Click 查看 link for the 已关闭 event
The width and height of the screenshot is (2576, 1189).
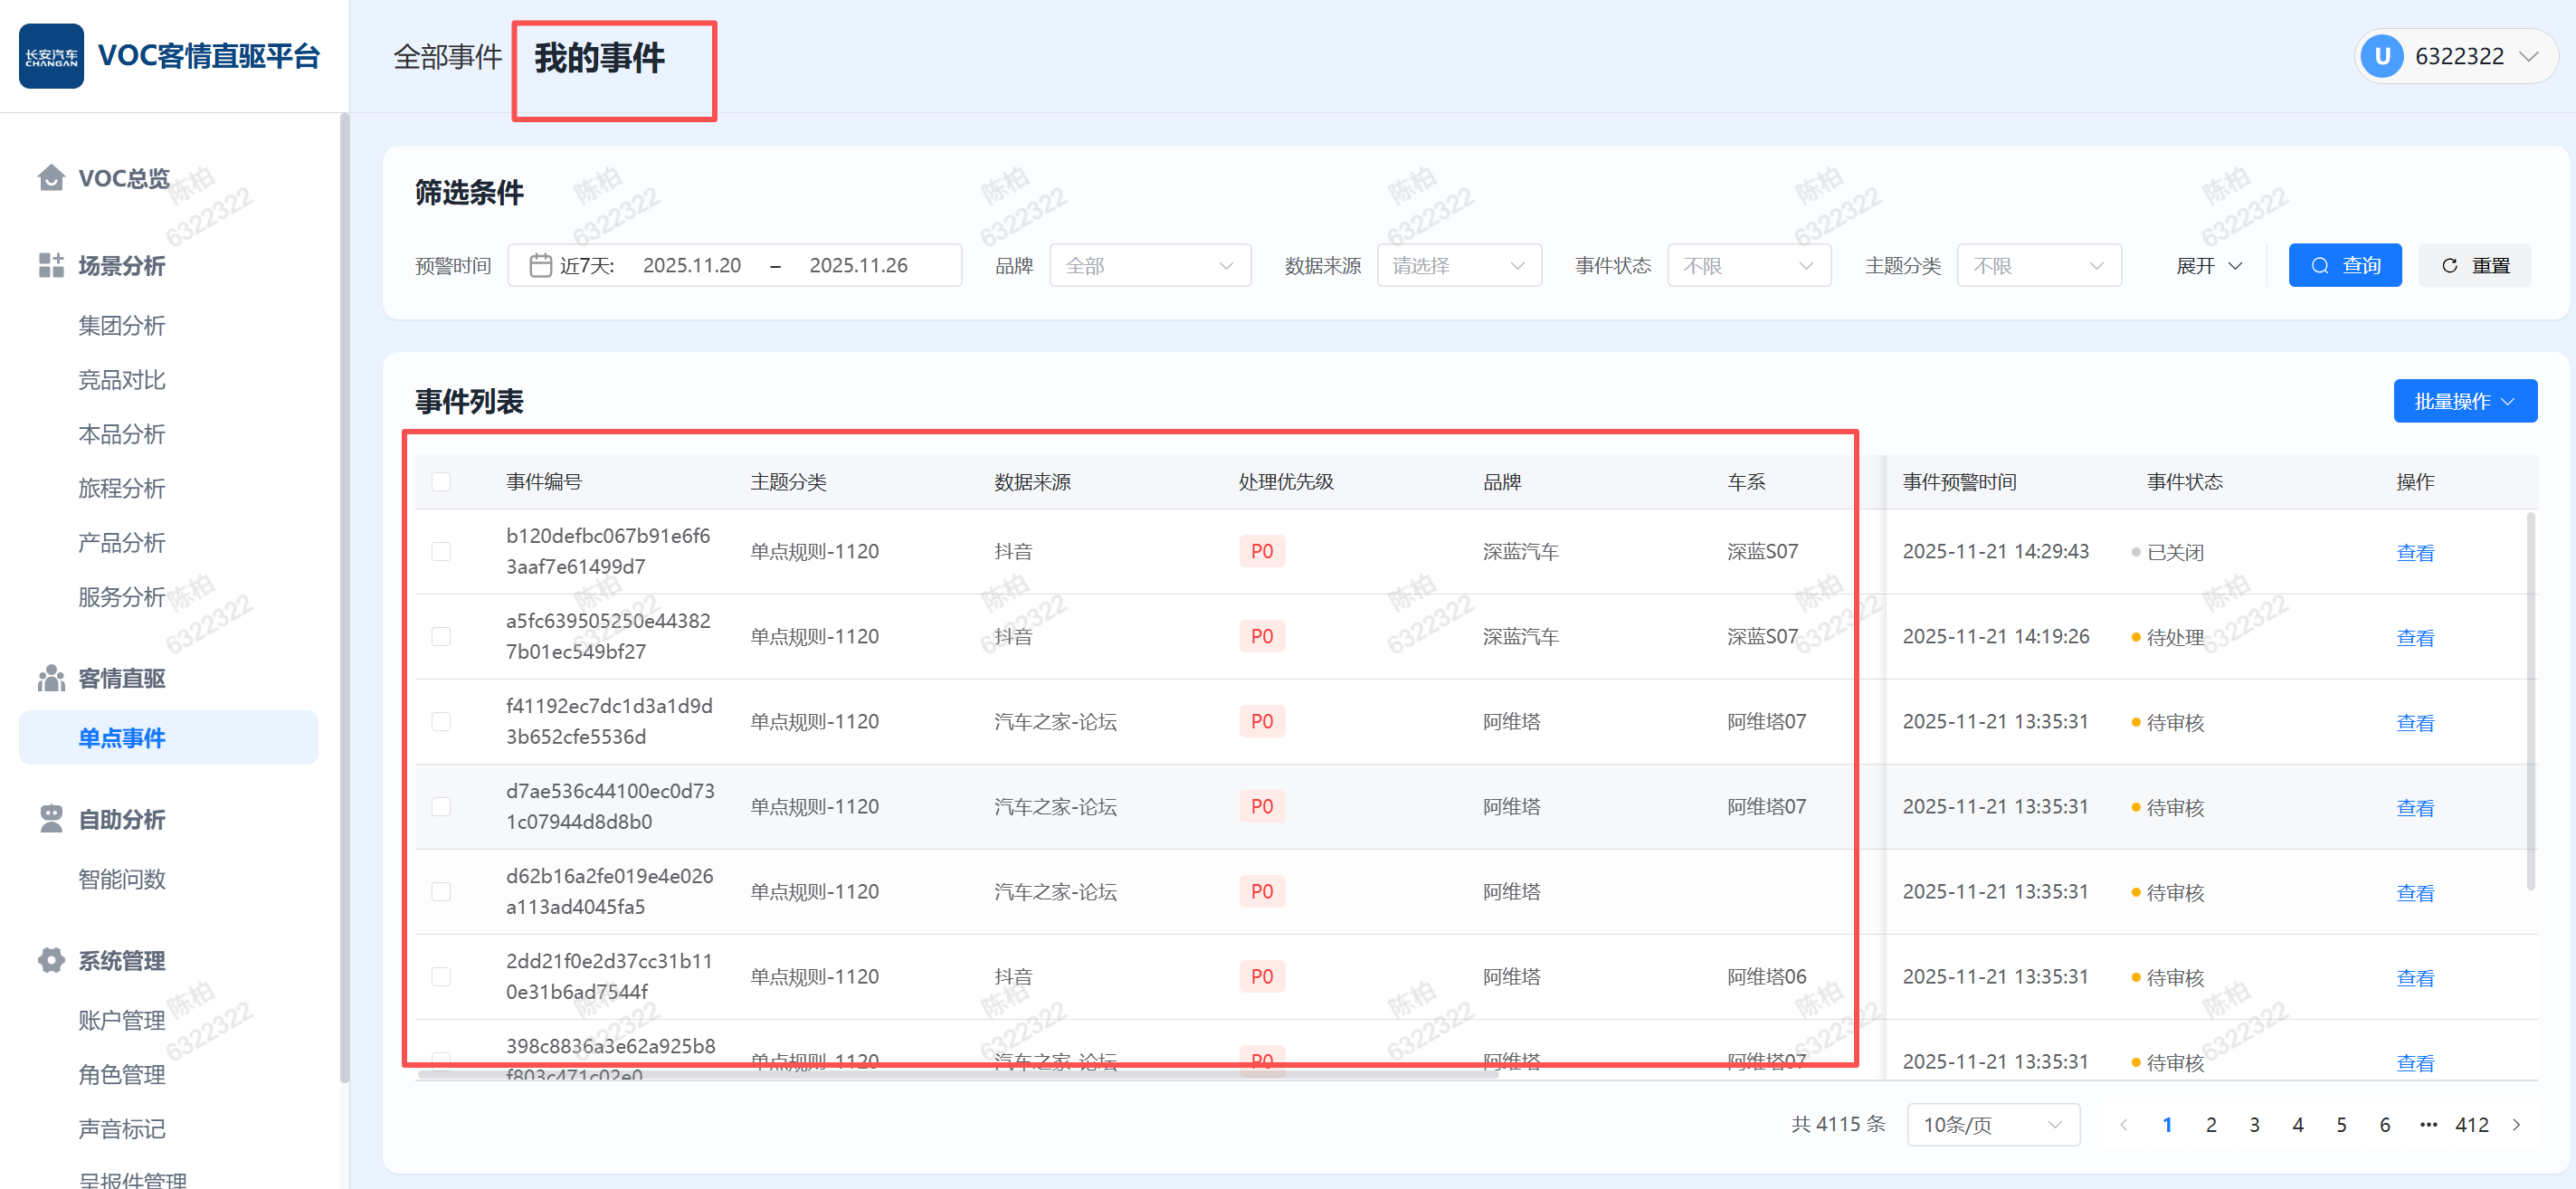2414,552
